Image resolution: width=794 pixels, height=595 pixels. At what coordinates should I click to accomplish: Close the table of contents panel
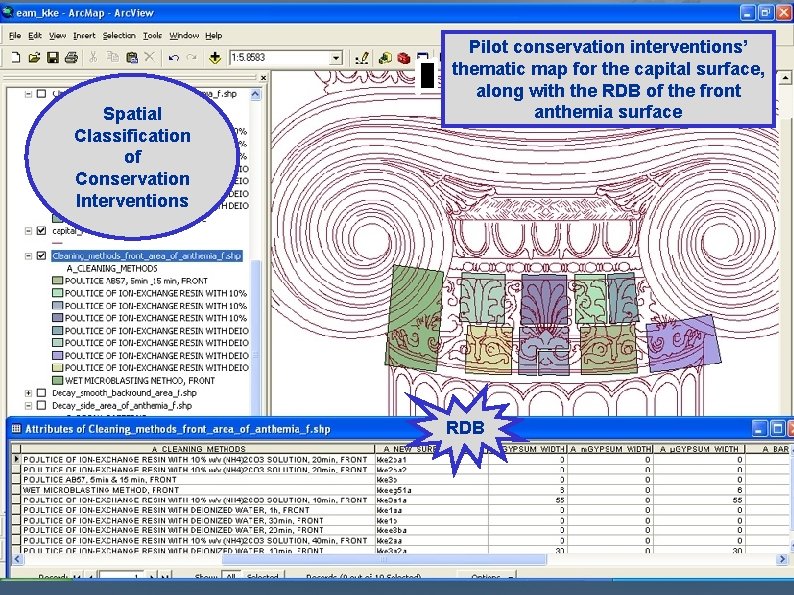point(263,78)
